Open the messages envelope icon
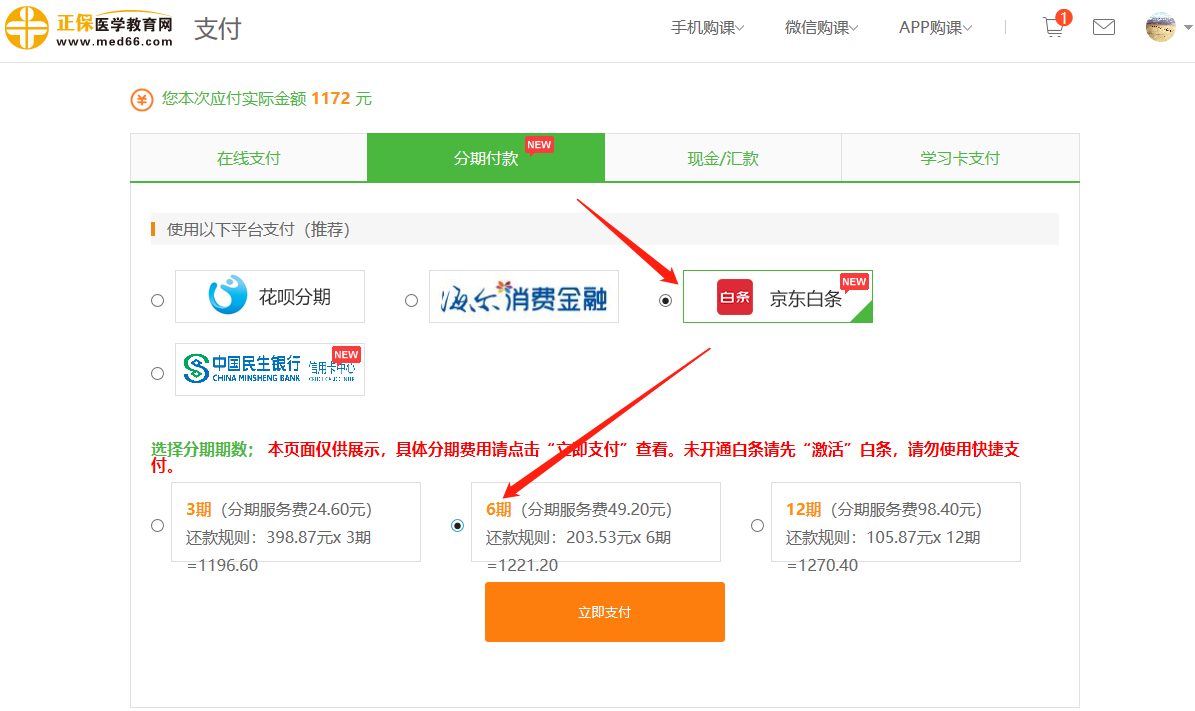 [x=1104, y=28]
